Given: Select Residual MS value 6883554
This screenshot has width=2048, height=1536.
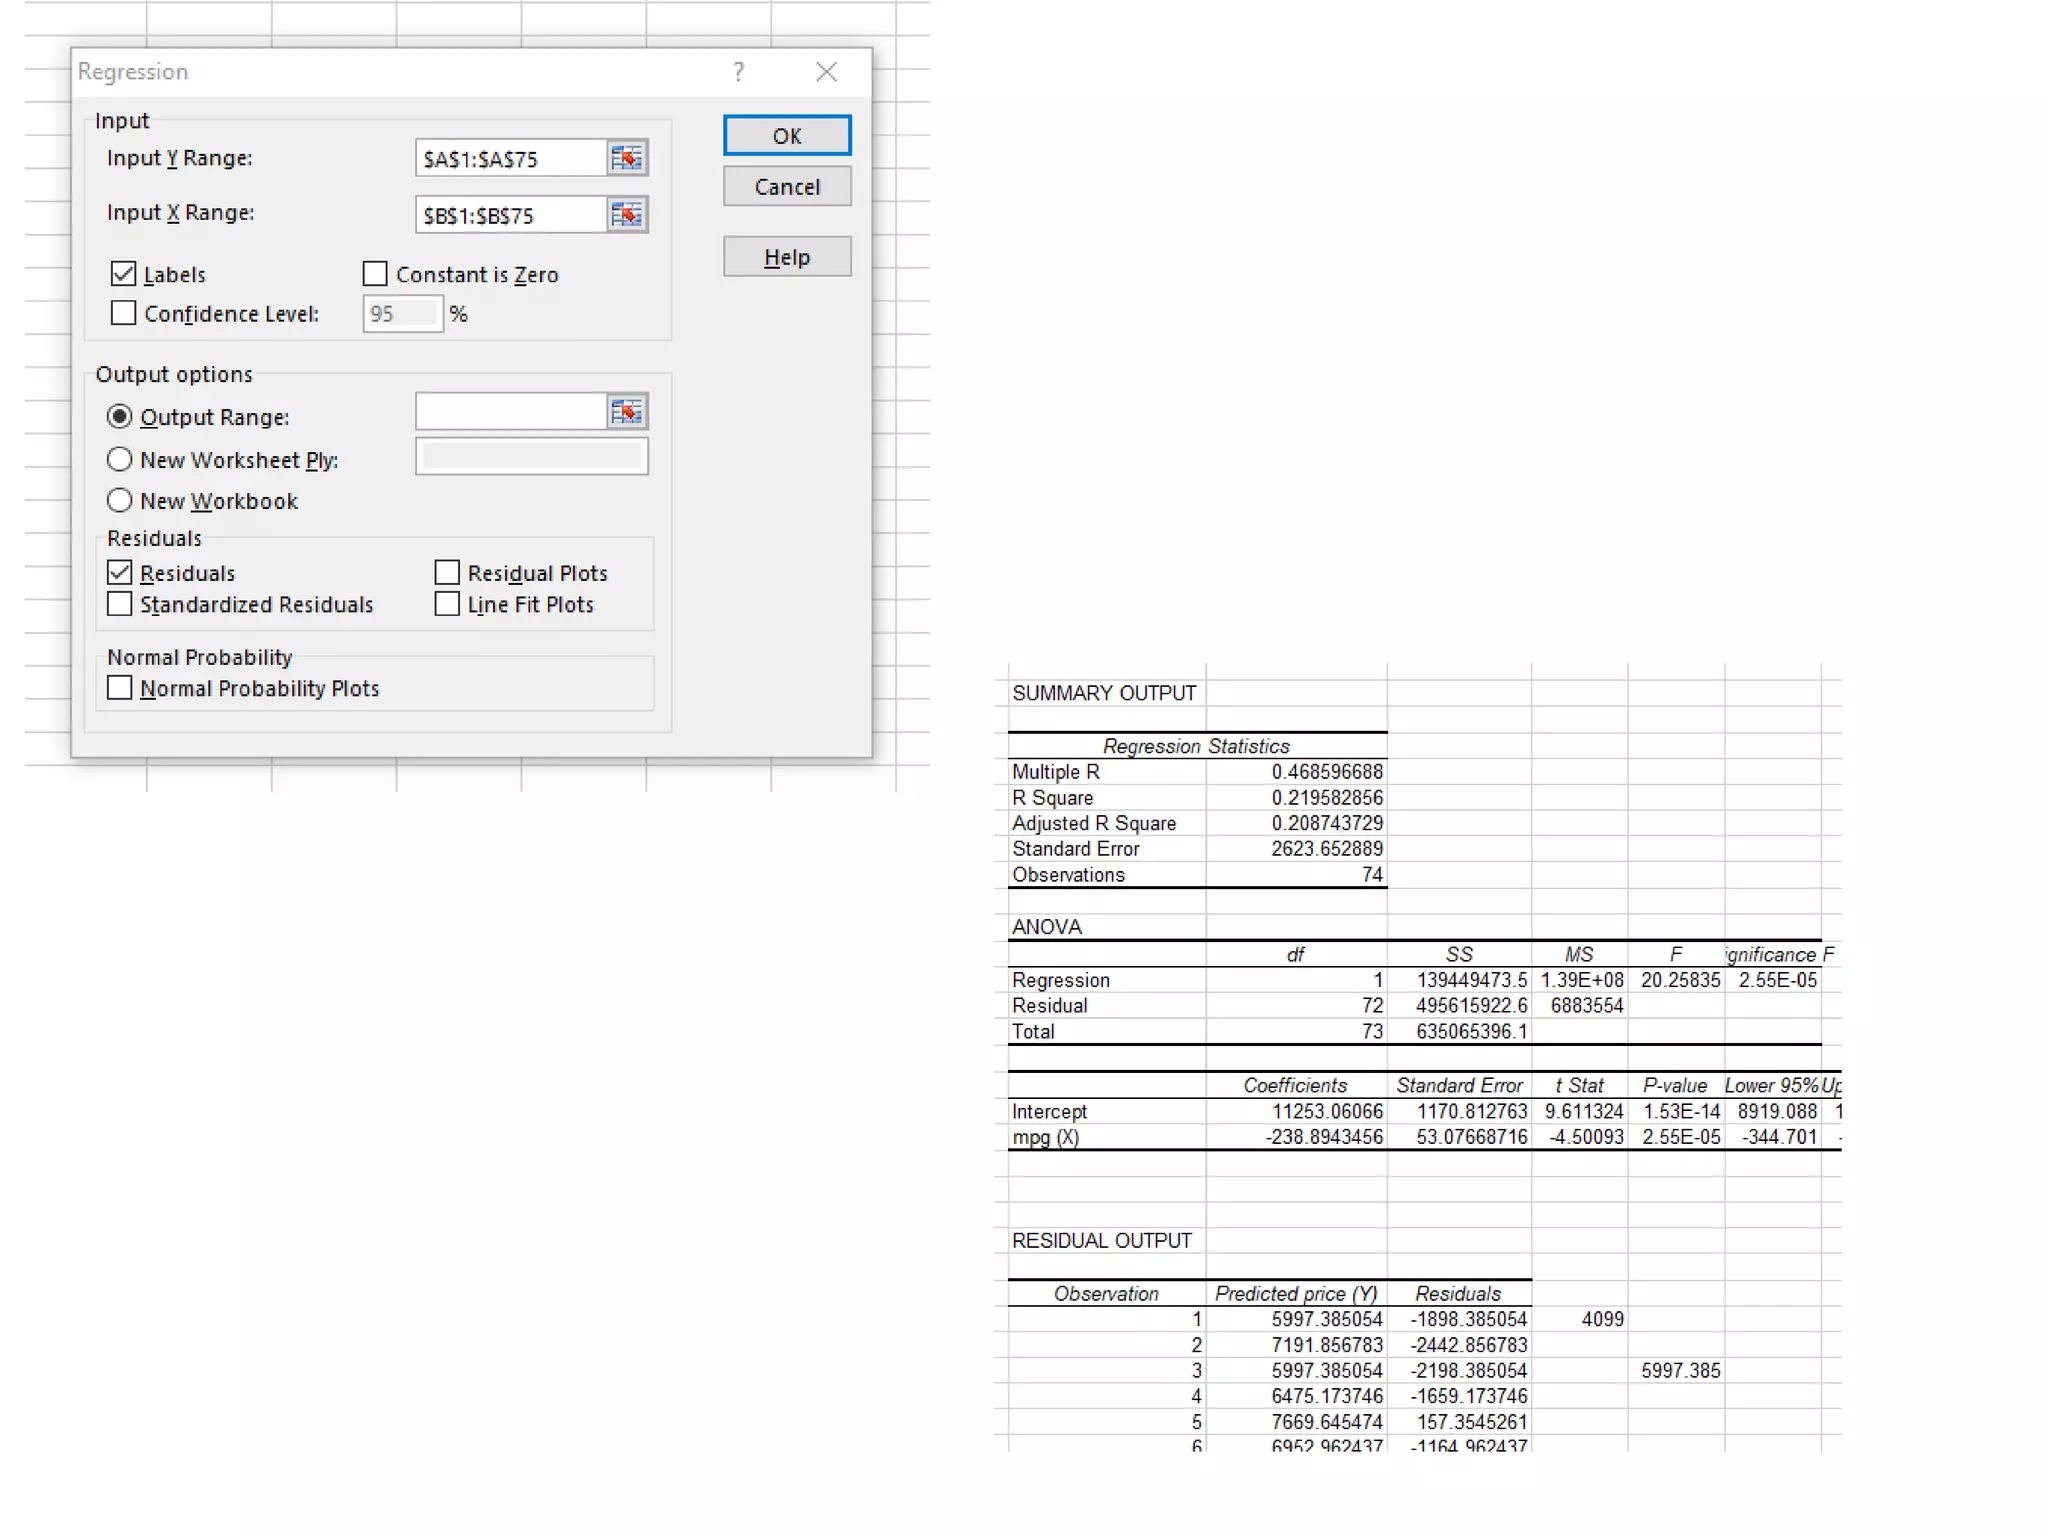Looking at the screenshot, I should coord(1580,1006).
